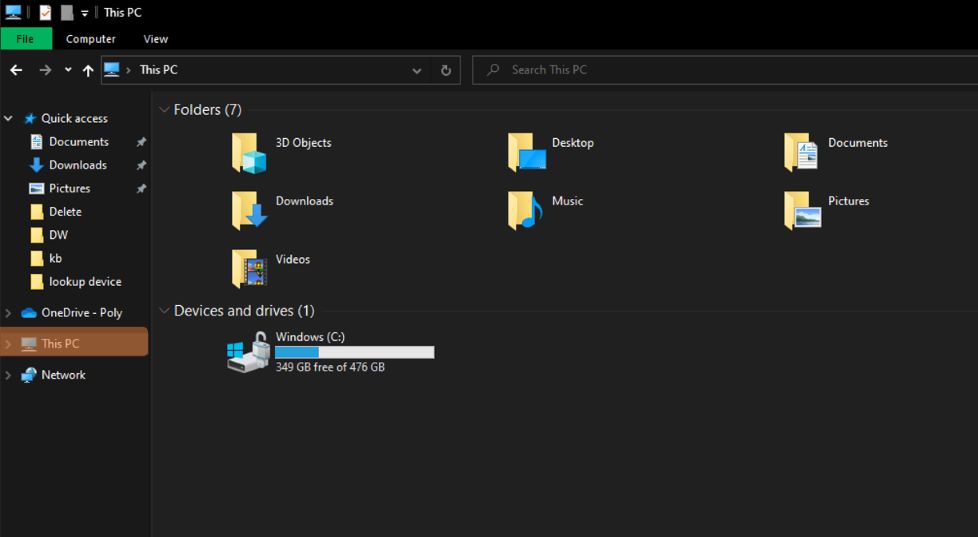Click the pin icon next to Downloads
The height and width of the screenshot is (537, 978).
pos(142,165)
